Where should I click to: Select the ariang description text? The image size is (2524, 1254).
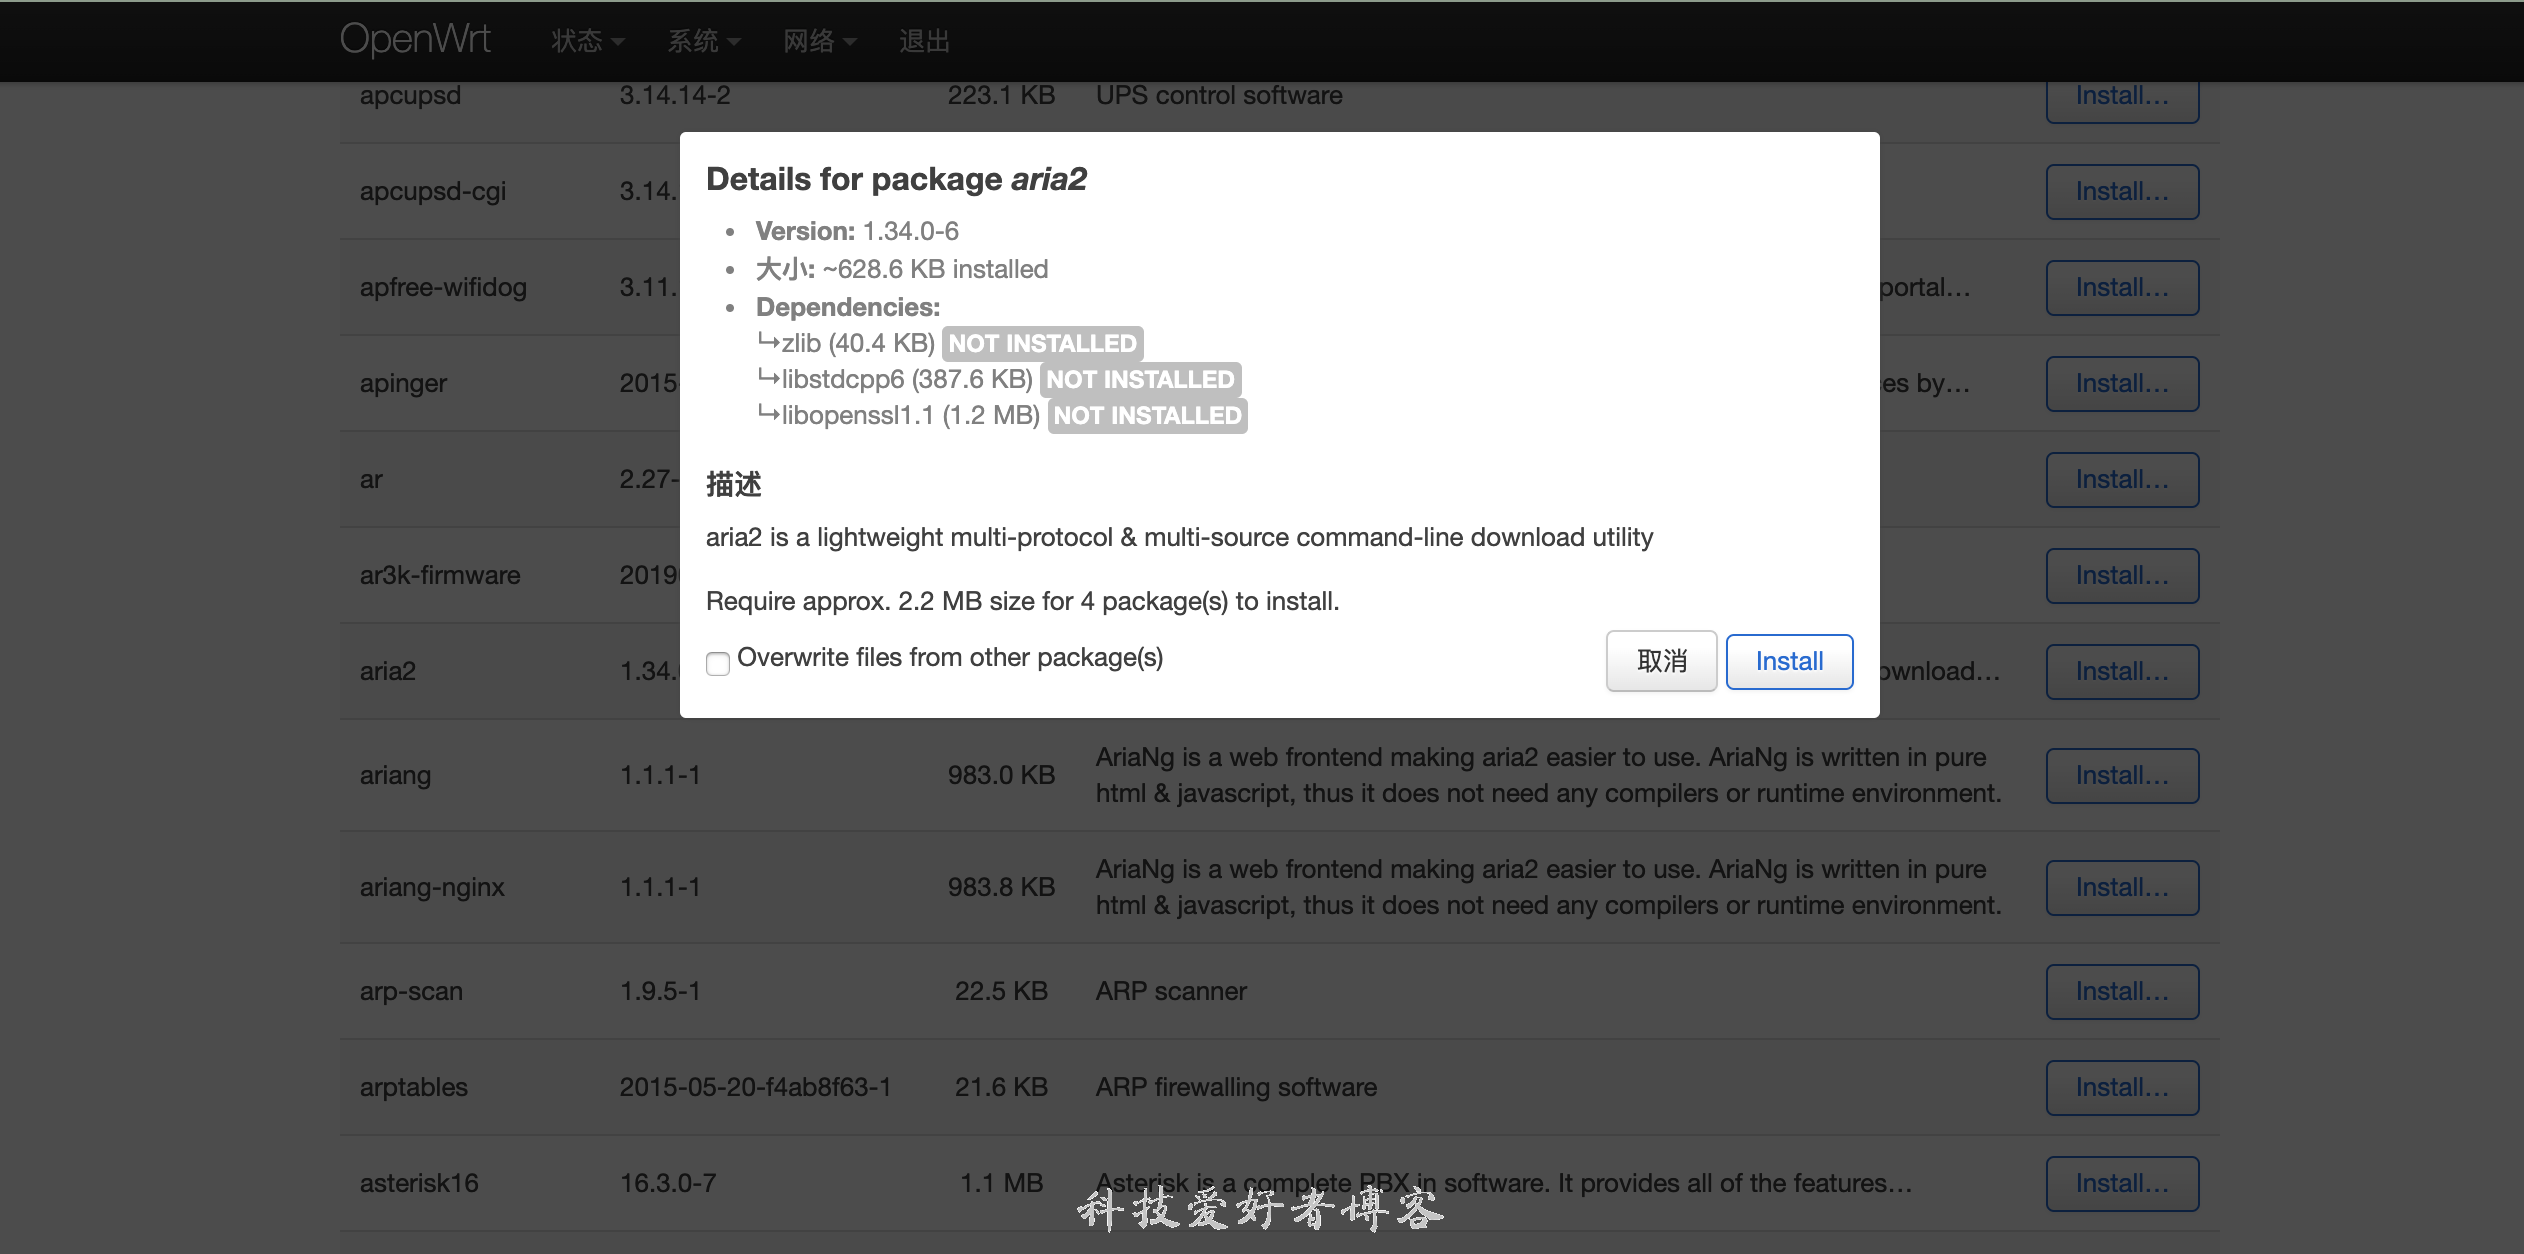tap(1548, 775)
